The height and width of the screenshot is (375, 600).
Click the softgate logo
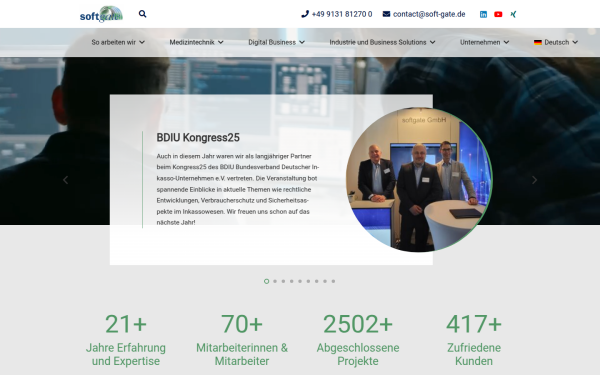(101, 14)
